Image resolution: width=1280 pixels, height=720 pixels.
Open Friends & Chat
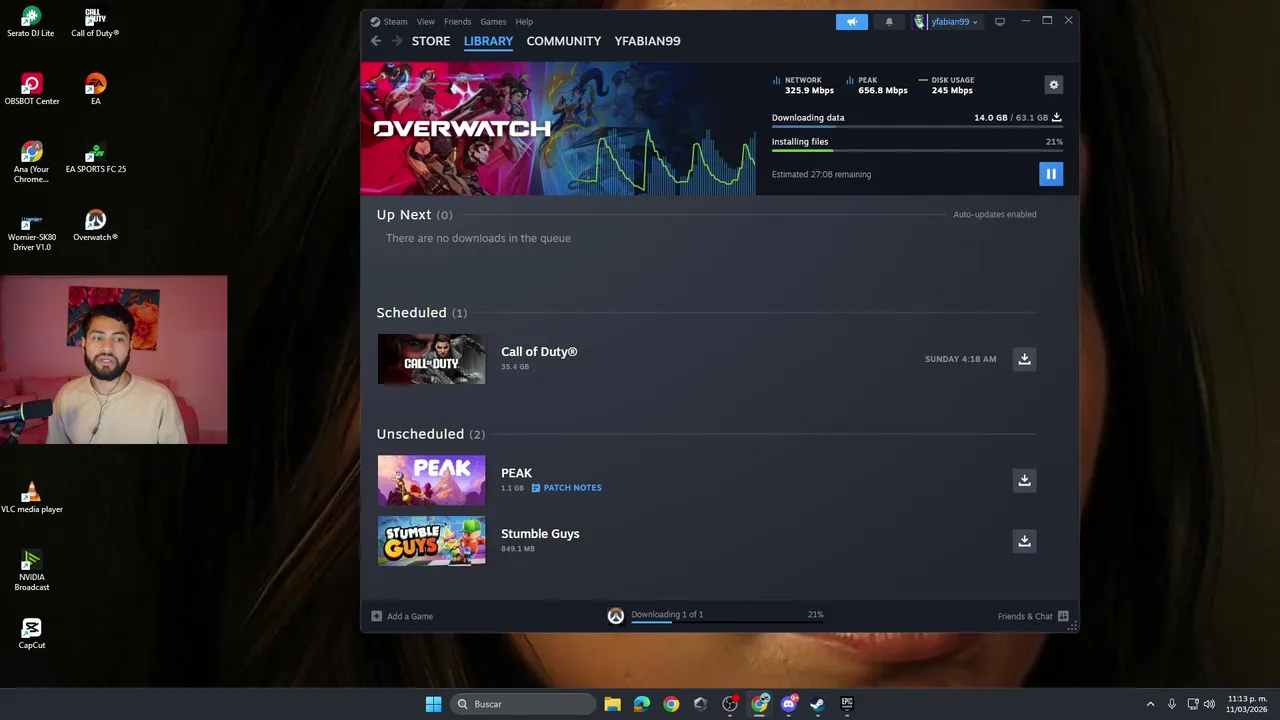tap(1033, 616)
